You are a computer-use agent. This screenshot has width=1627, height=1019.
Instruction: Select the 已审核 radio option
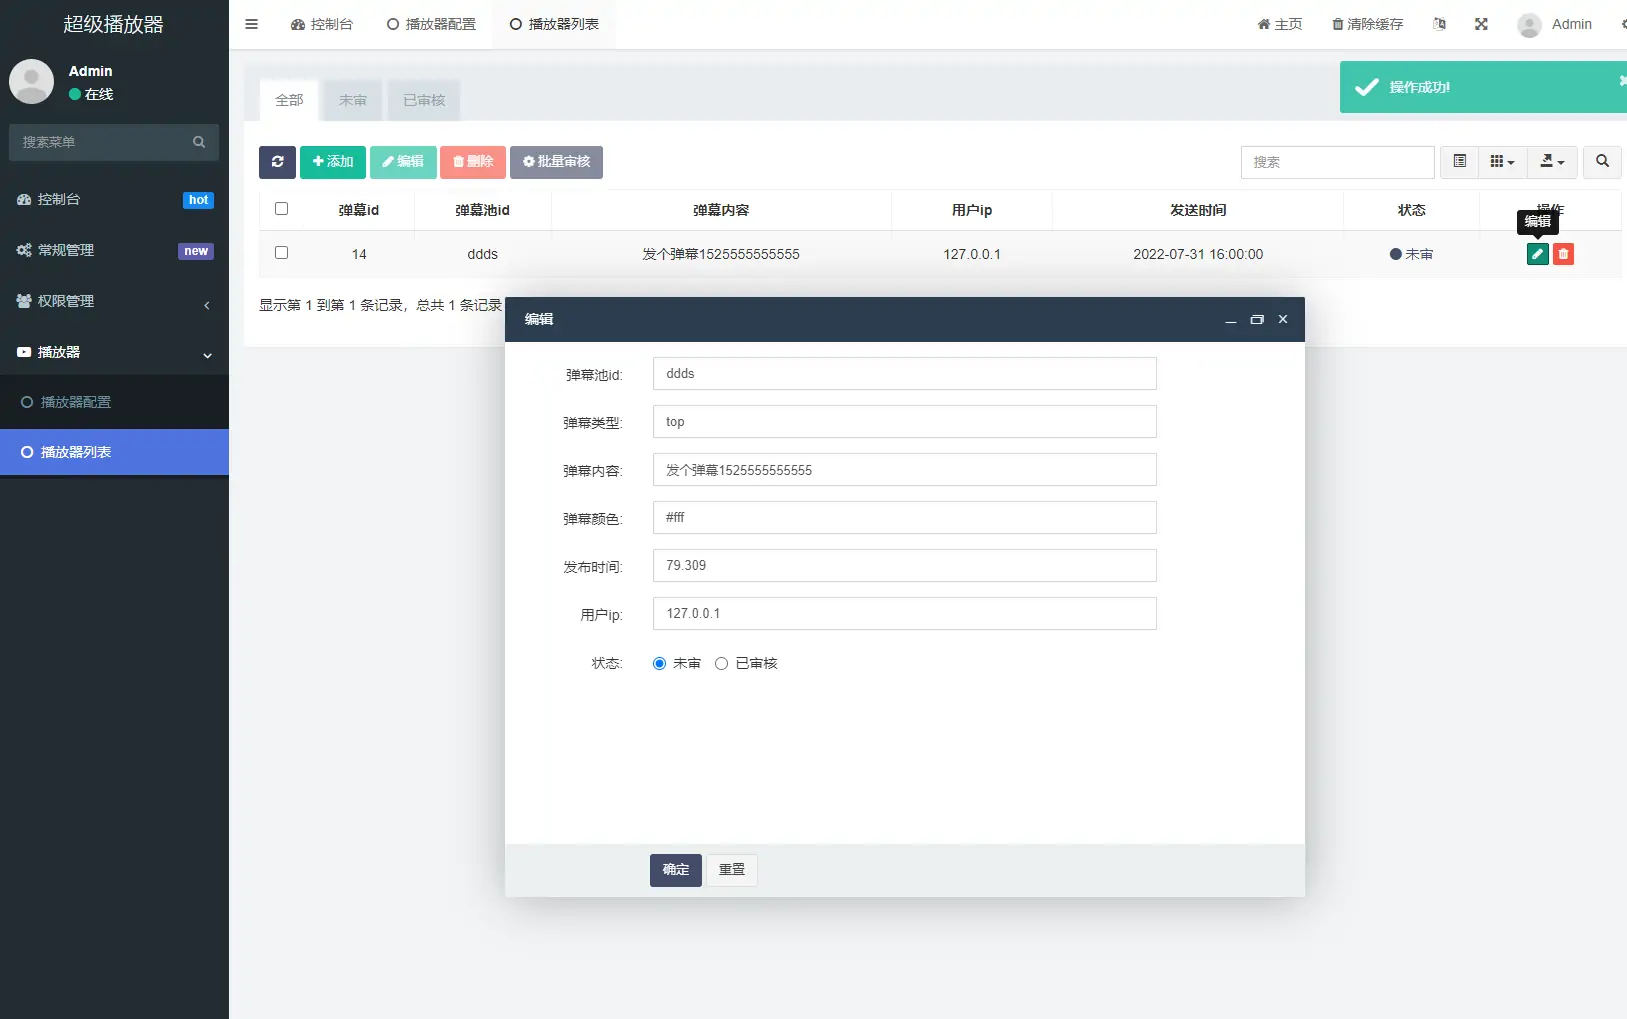pyautogui.click(x=721, y=664)
